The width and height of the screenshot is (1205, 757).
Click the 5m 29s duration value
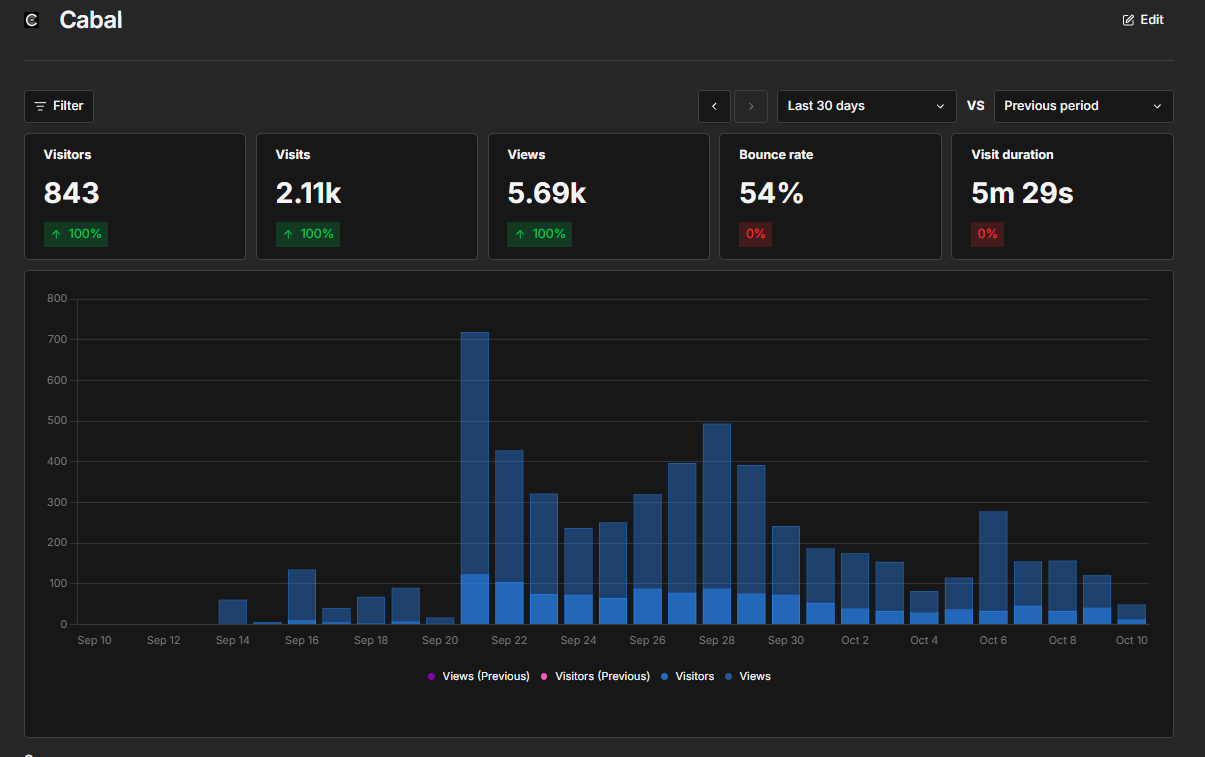click(1022, 193)
